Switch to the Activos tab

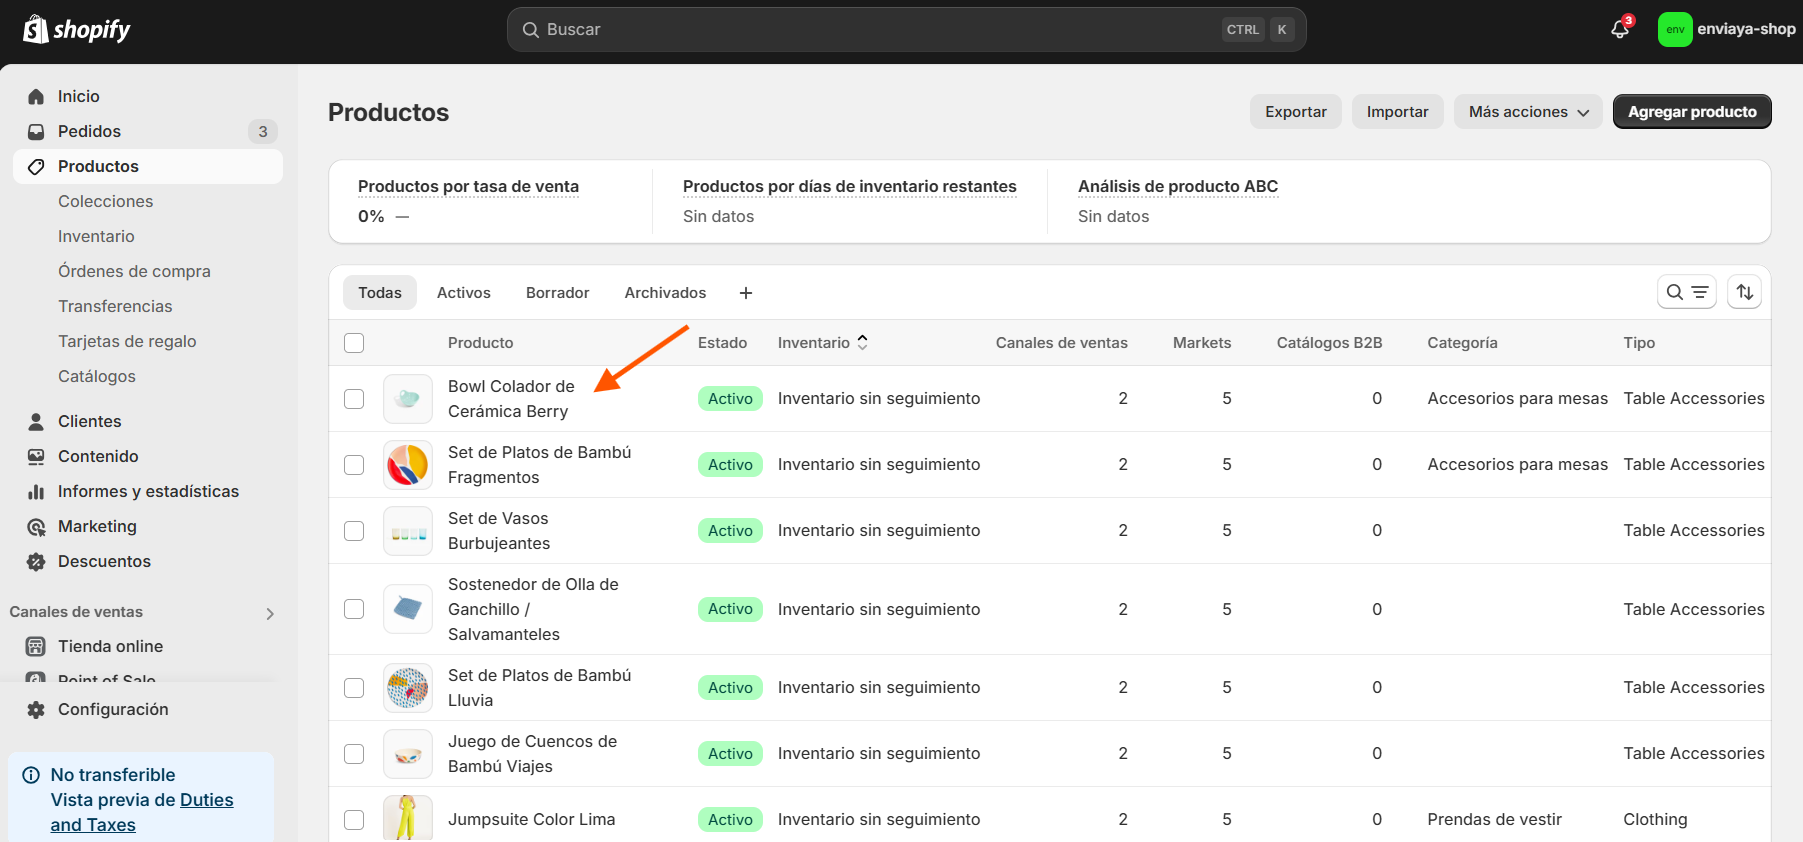tap(464, 293)
